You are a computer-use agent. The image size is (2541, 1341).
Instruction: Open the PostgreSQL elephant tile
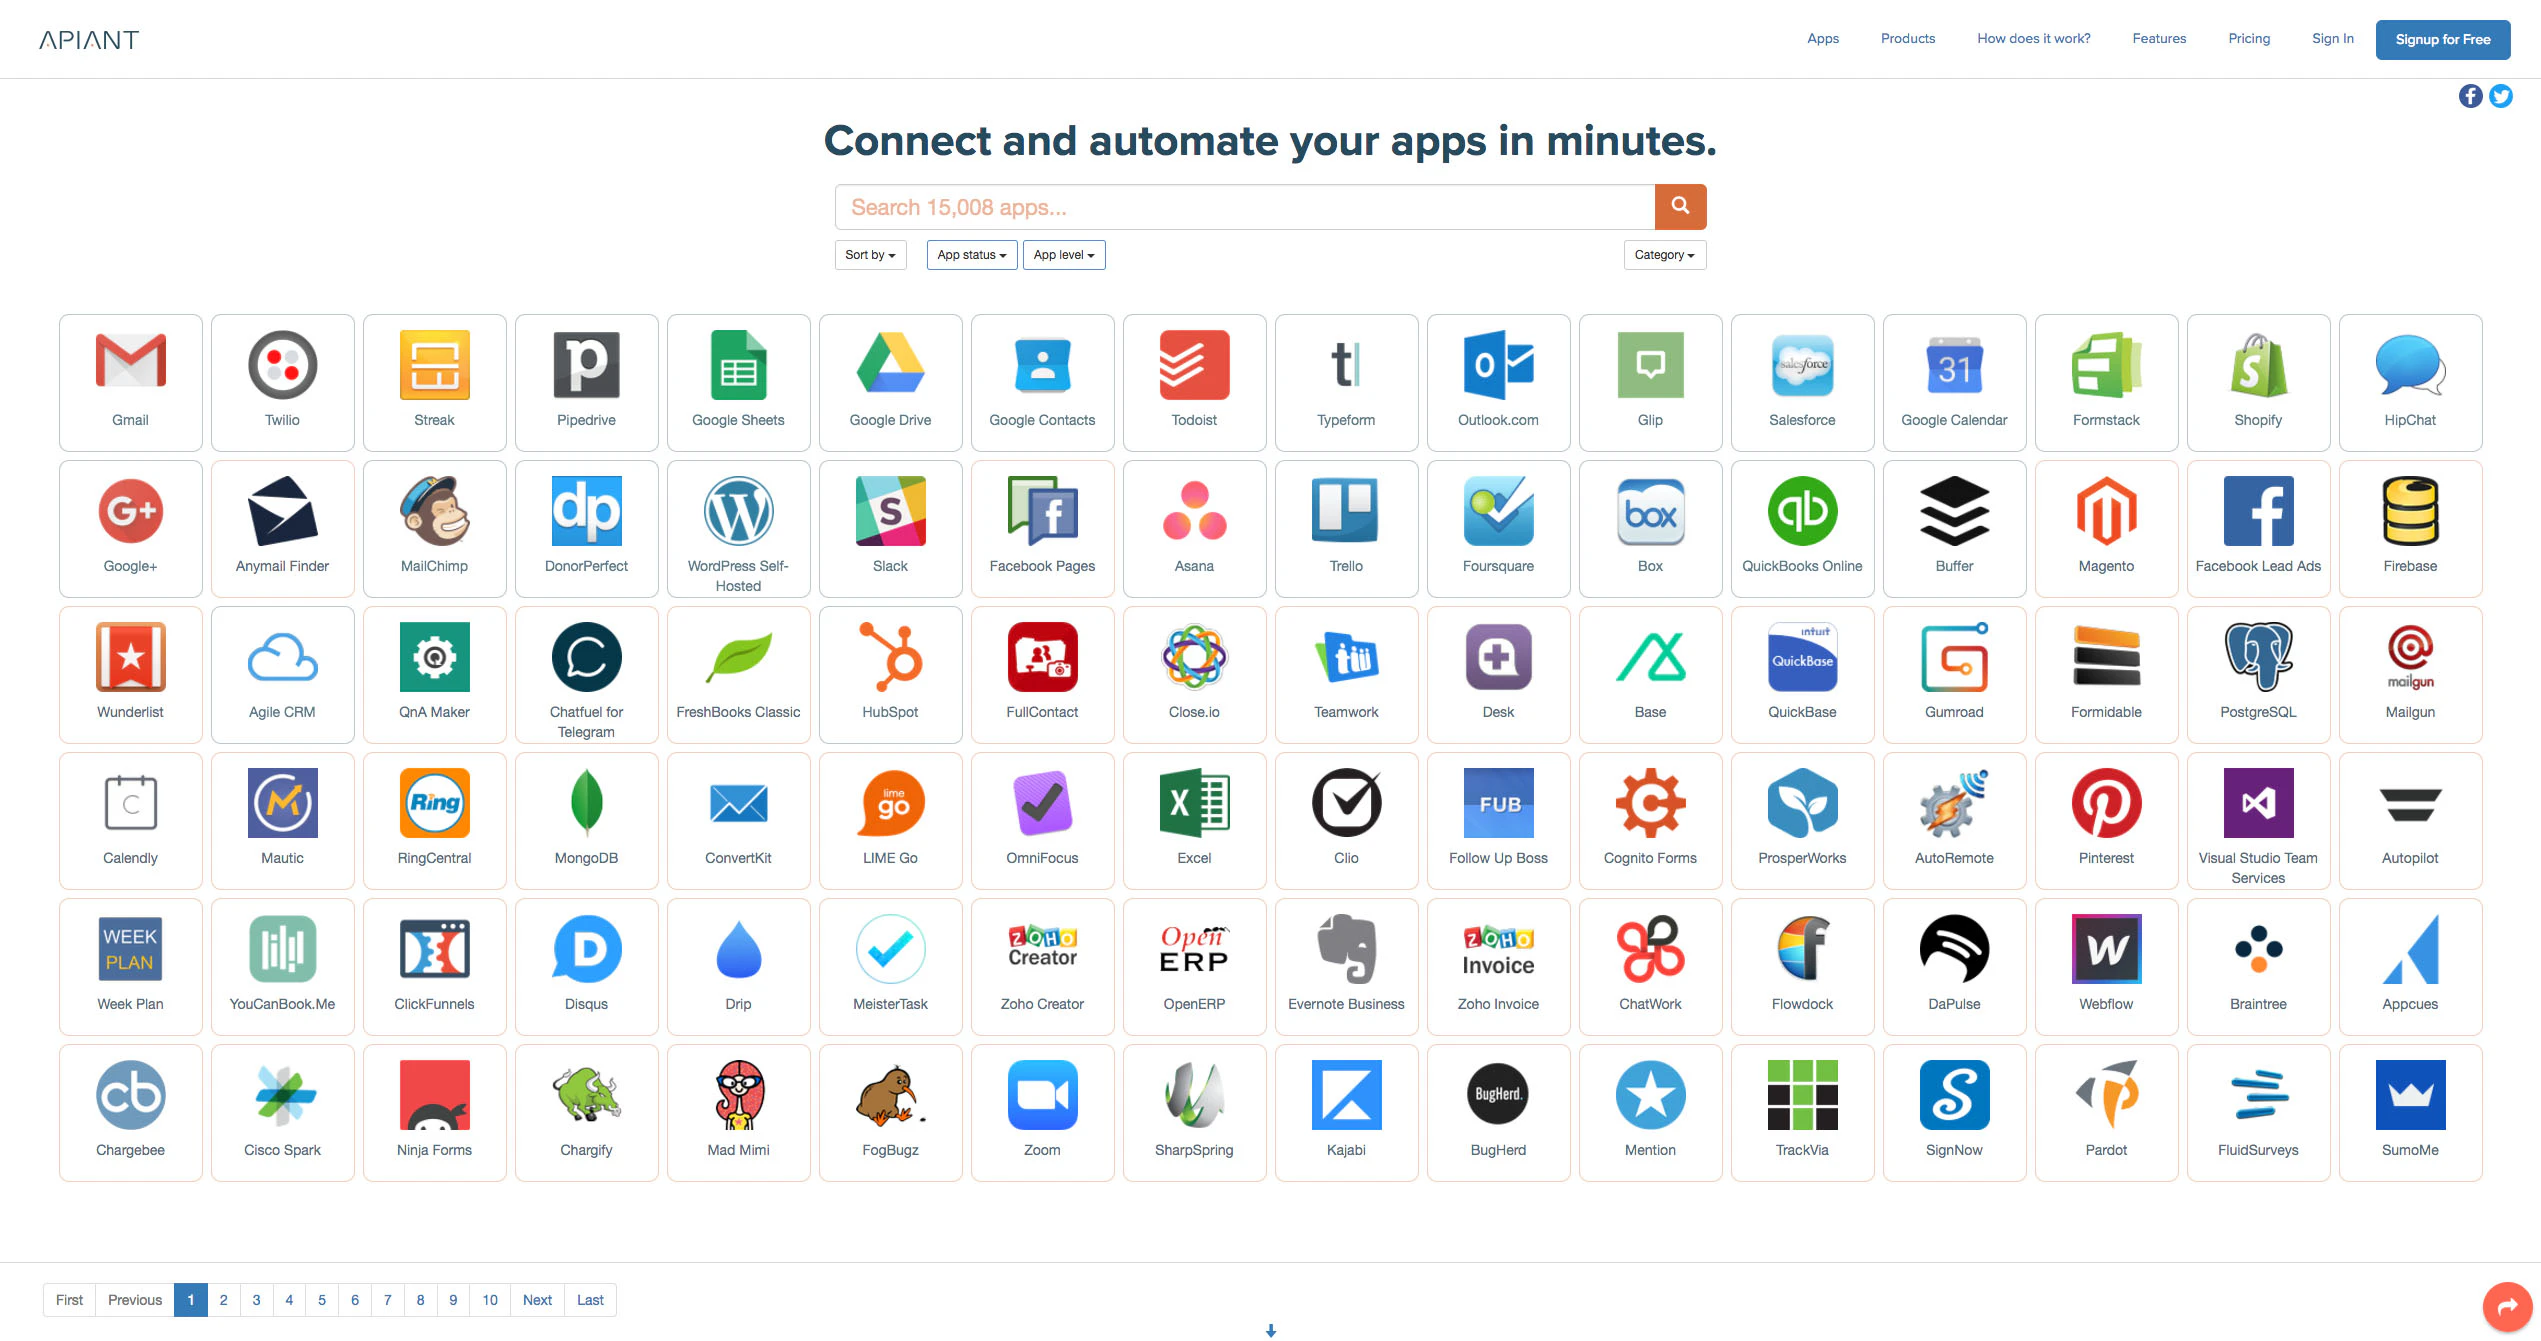[2258, 673]
